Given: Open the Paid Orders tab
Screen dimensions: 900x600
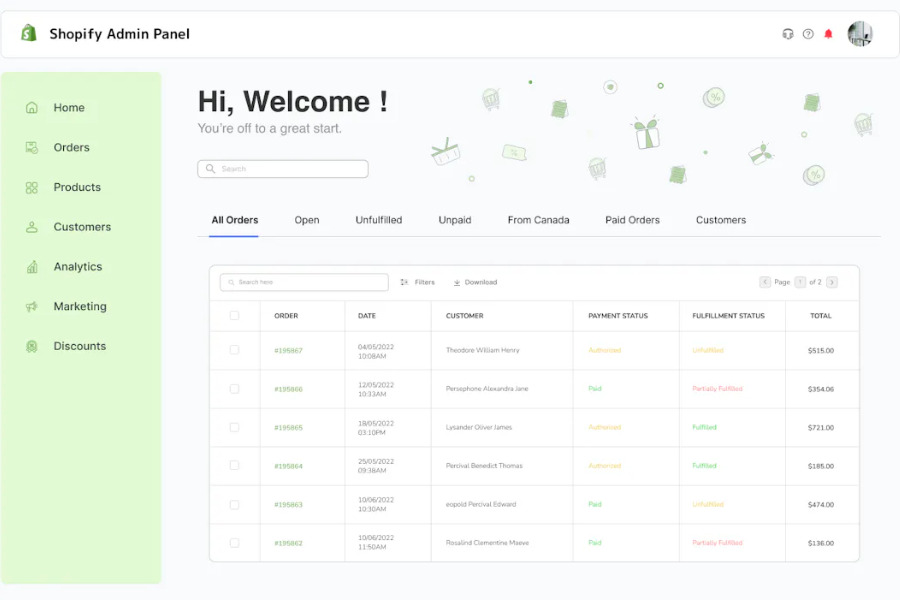Looking at the screenshot, I should (632, 219).
